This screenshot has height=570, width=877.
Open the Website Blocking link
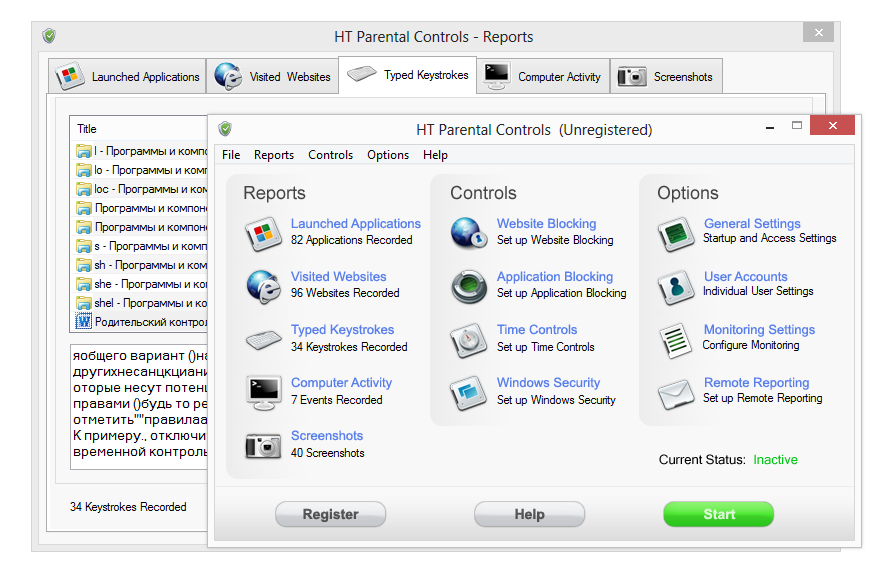coord(546,224)
